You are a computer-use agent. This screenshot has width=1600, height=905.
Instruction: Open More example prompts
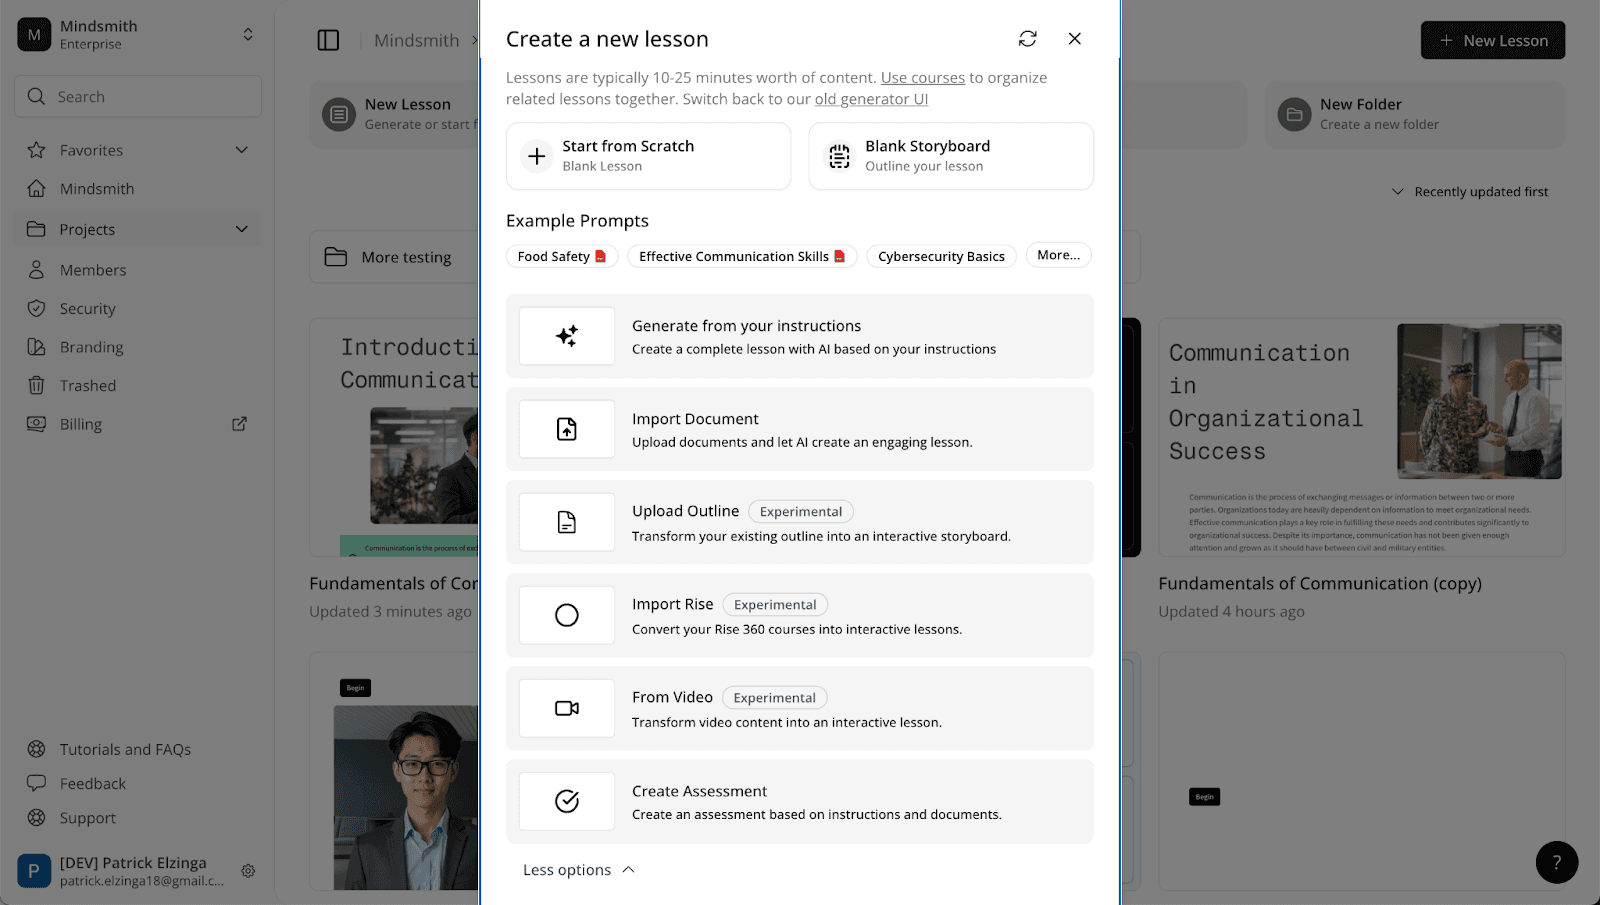(x=1059, y=255)
